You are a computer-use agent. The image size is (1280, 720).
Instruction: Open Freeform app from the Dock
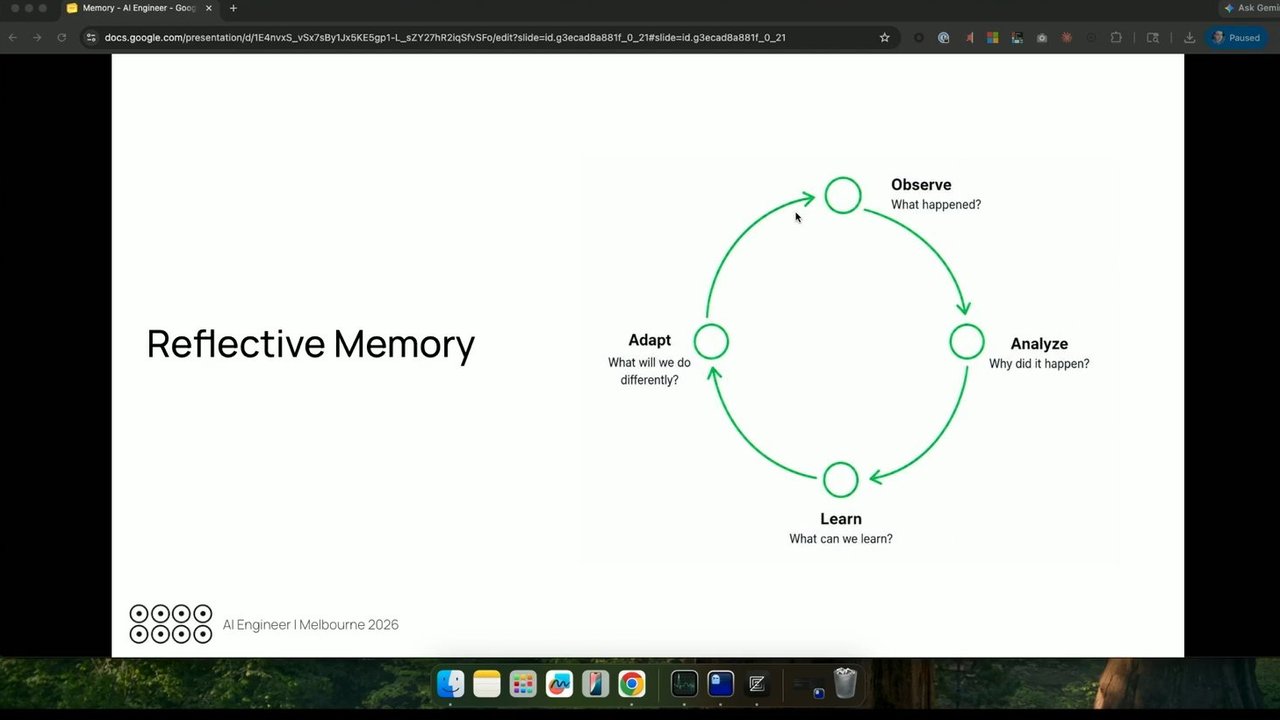pyautogui.click(x=559, y=684)
